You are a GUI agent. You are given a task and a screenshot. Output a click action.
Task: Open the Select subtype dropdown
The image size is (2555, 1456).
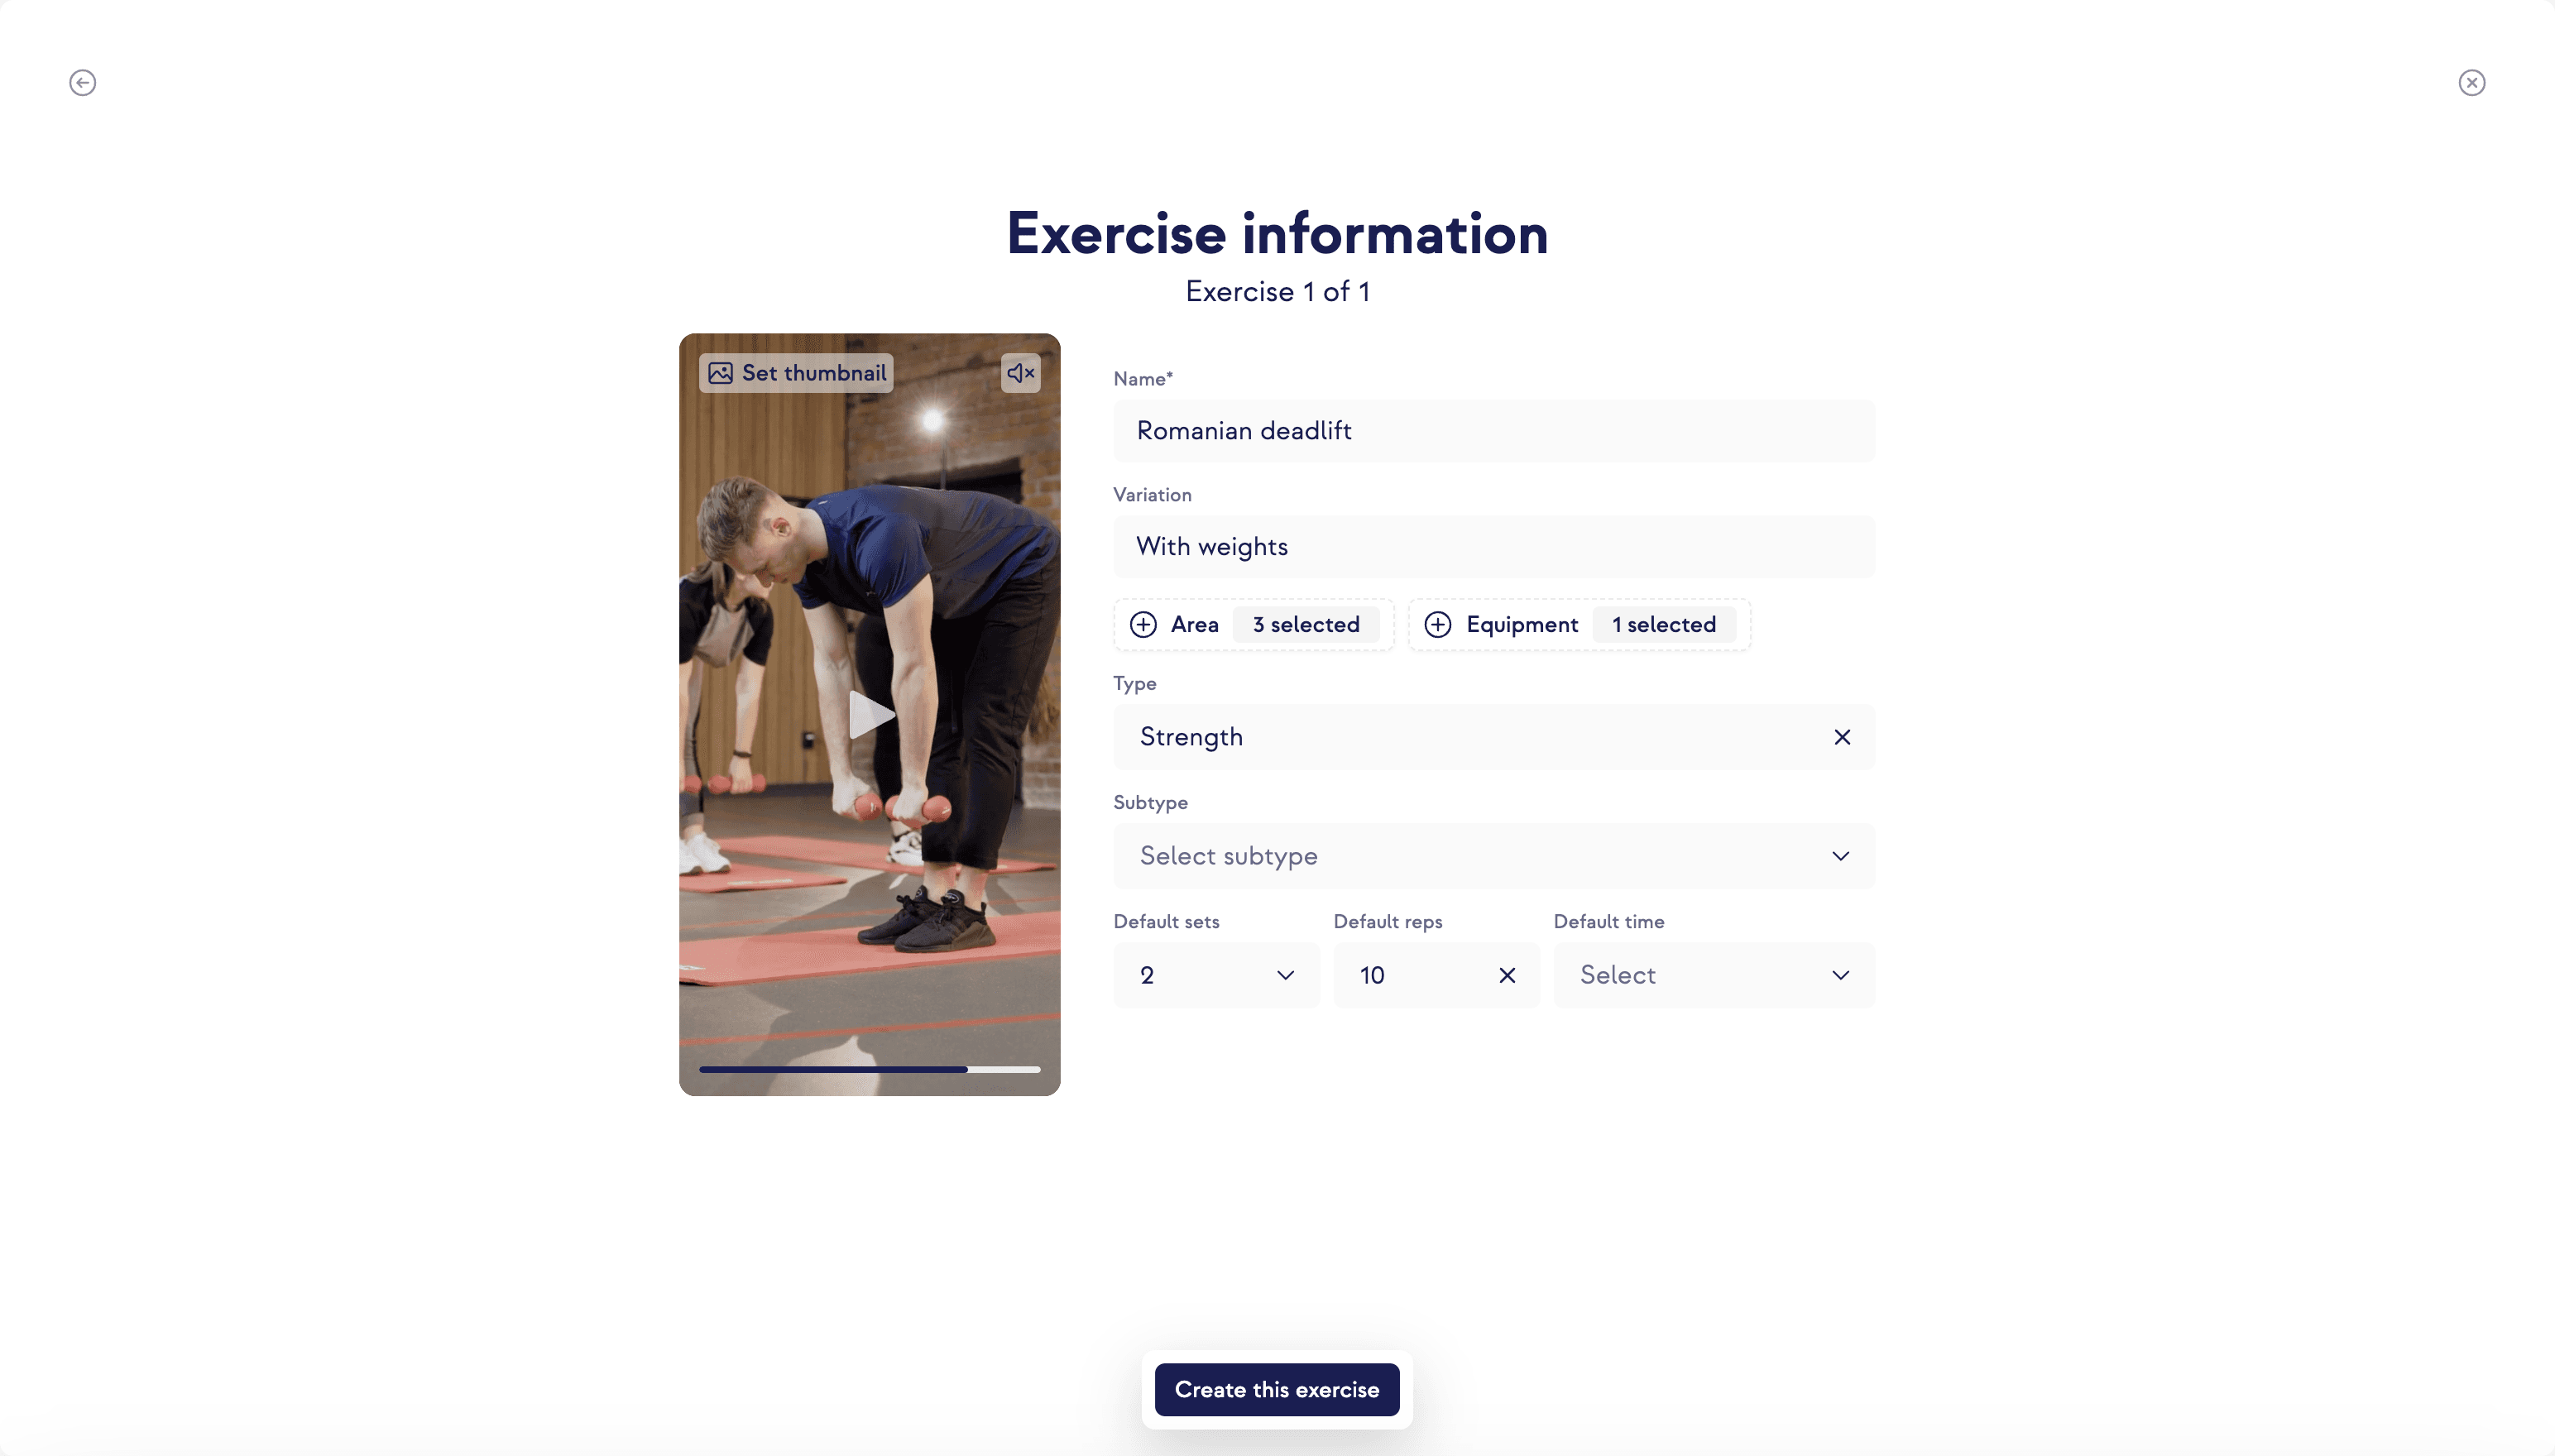(1493, 856)
